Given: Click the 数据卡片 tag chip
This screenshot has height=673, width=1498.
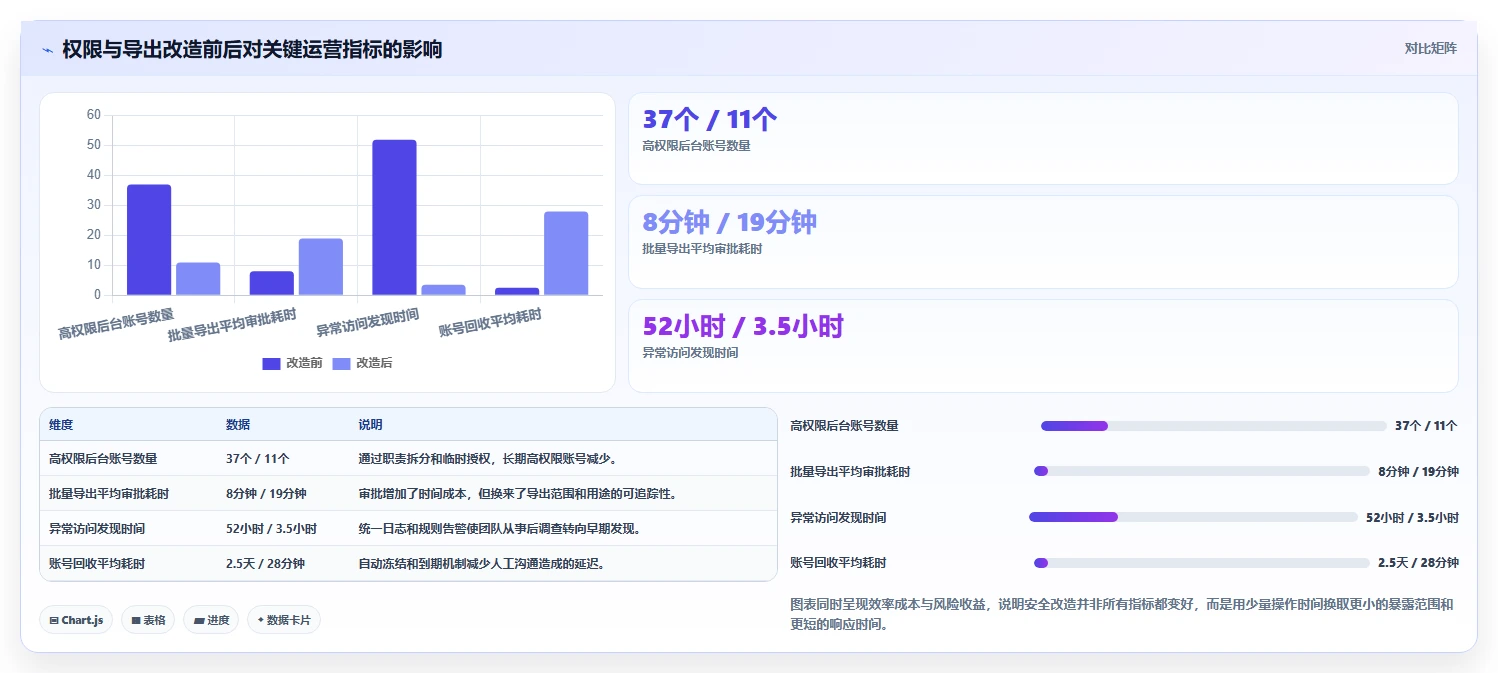Looking at the screenshot, I should point(284,620).
